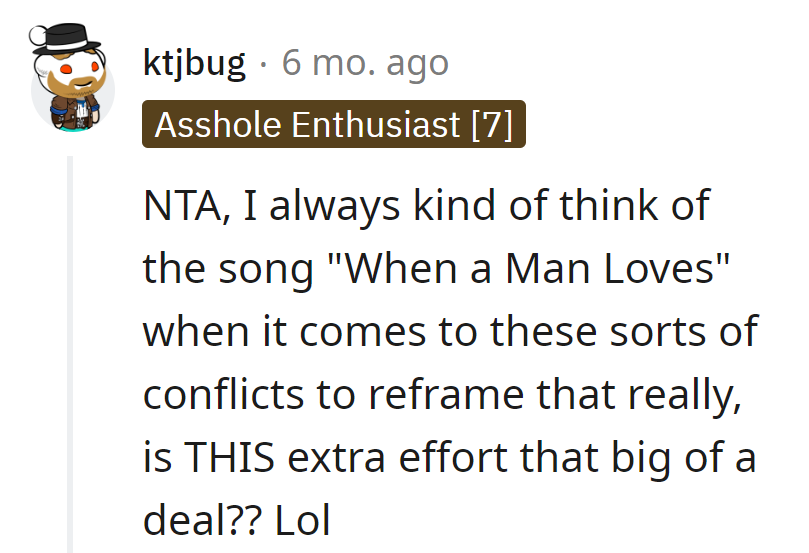Click the word "always" in the first line
This screenshot has height=553, width=809.
pos(334,207)
